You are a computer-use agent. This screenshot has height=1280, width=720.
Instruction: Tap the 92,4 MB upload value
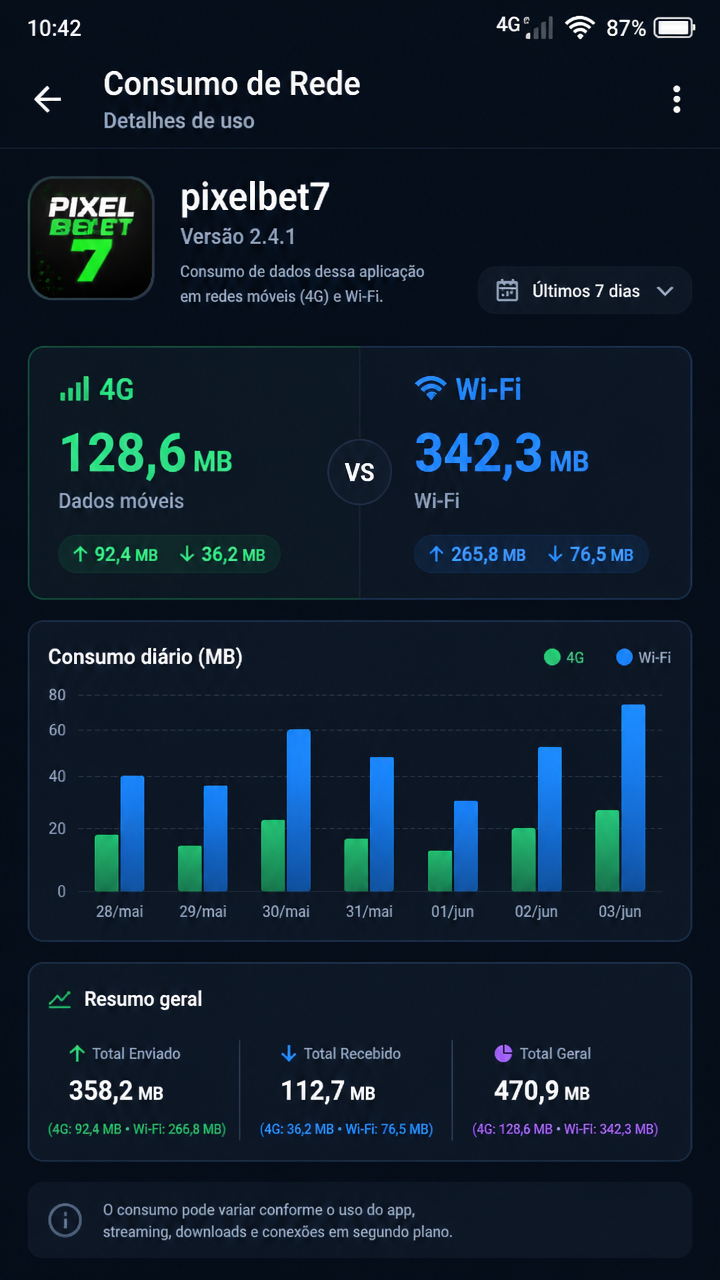[115, 554]
